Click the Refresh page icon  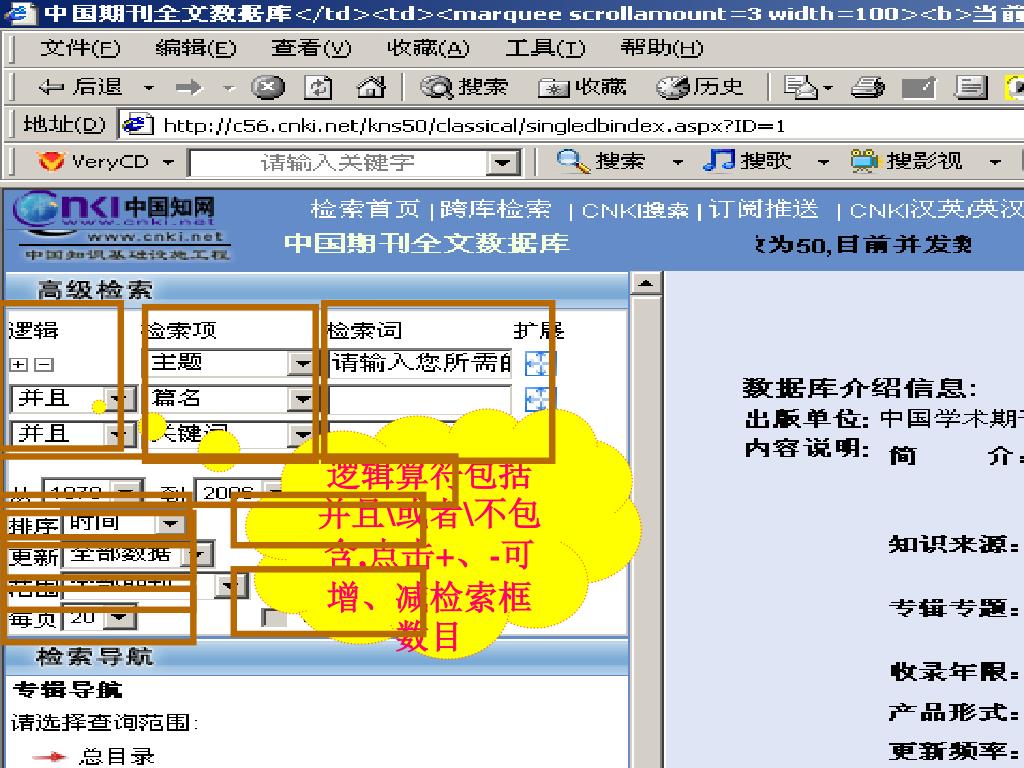coord(318,87)
